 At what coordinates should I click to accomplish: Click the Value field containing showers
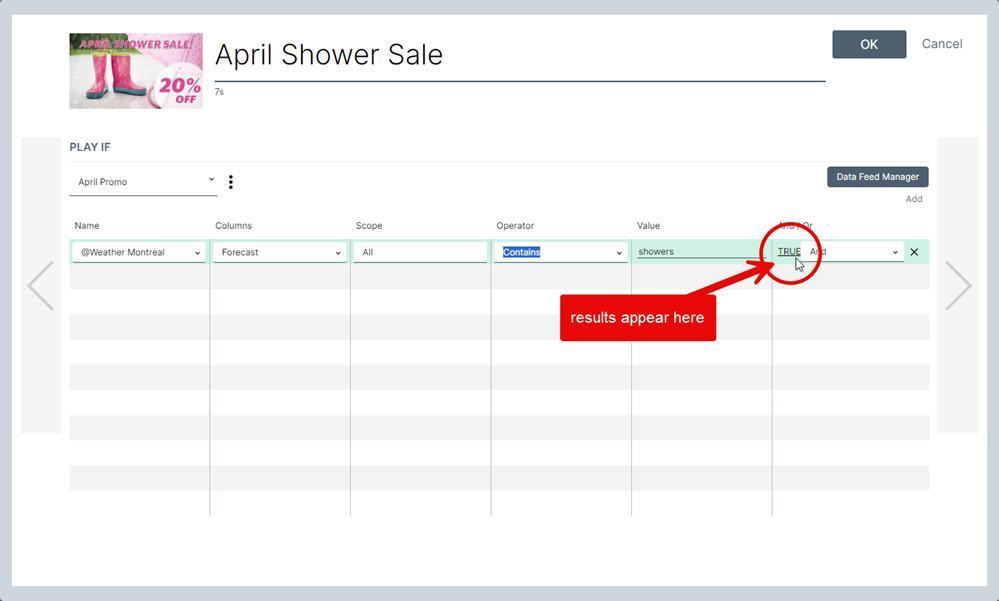(x=701, y=252)
